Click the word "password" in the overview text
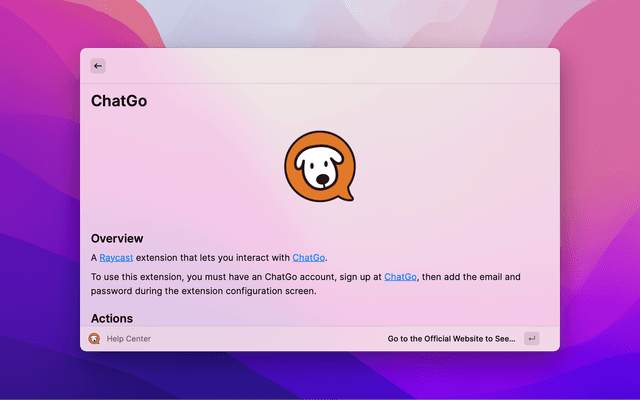This screenshot has width=640, height=400. pos(112,292)
